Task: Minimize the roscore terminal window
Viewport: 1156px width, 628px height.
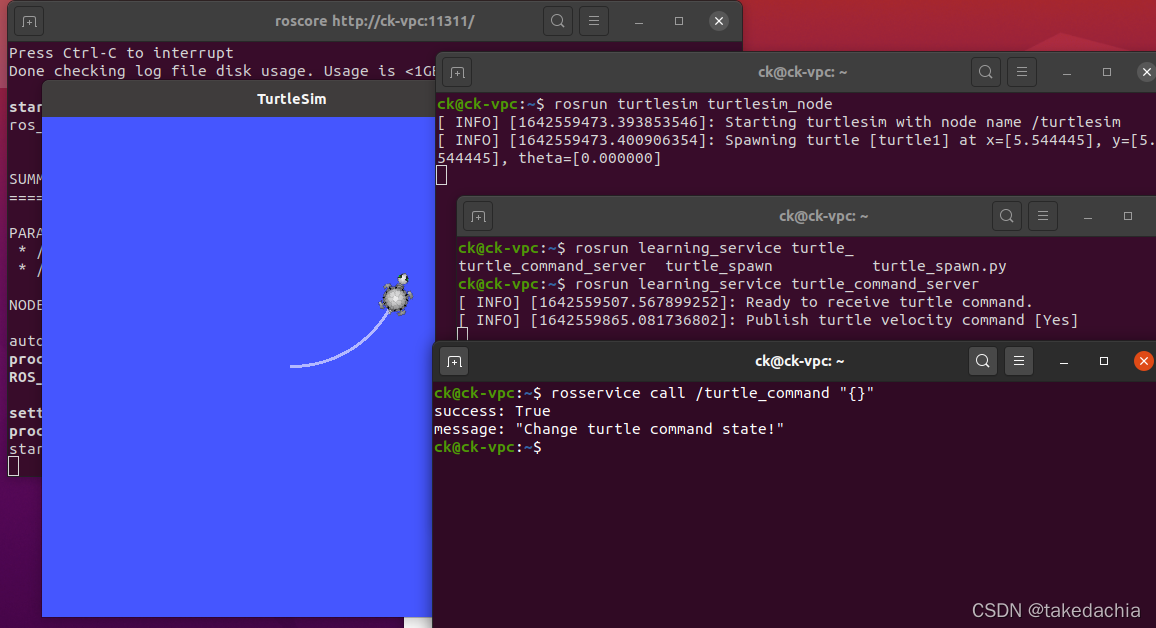Action: click(639, 22)
